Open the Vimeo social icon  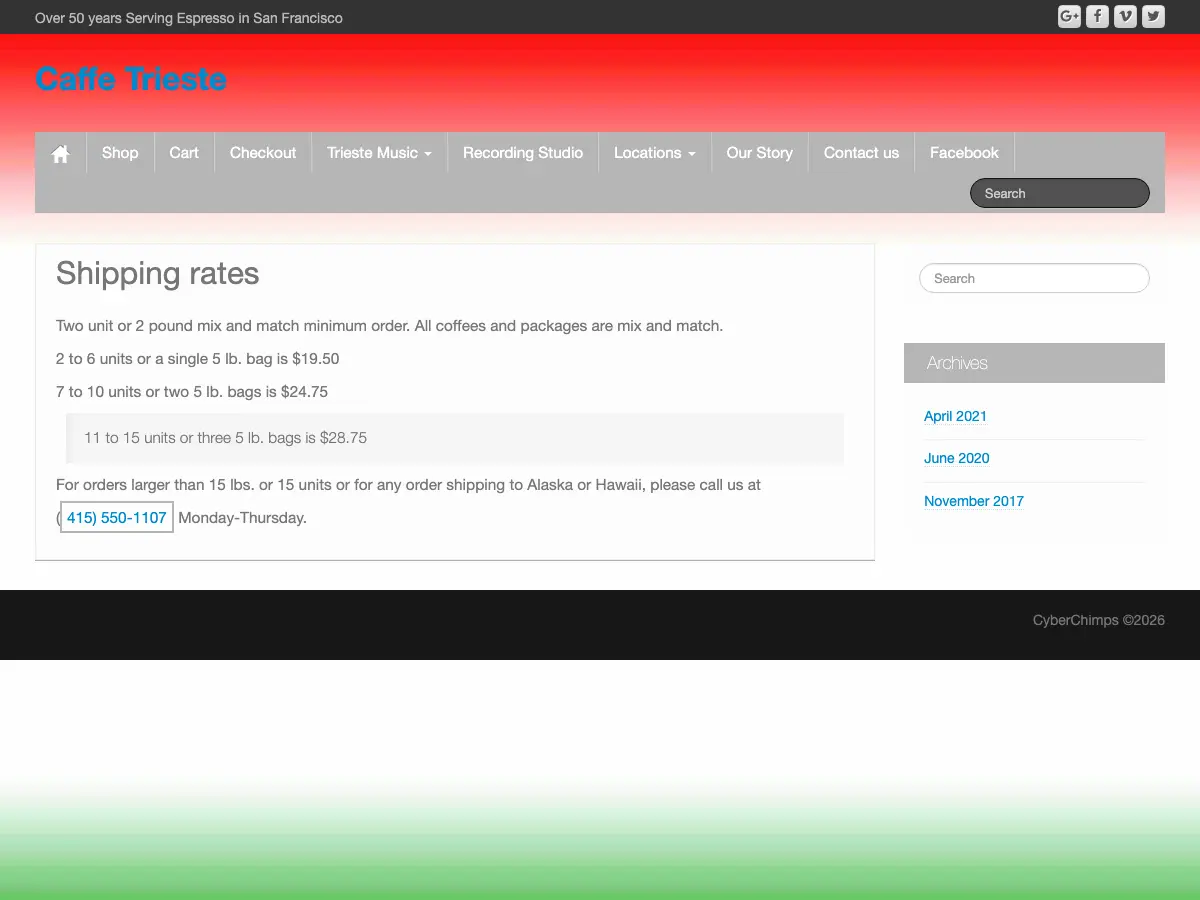(x=1125, y=16)
